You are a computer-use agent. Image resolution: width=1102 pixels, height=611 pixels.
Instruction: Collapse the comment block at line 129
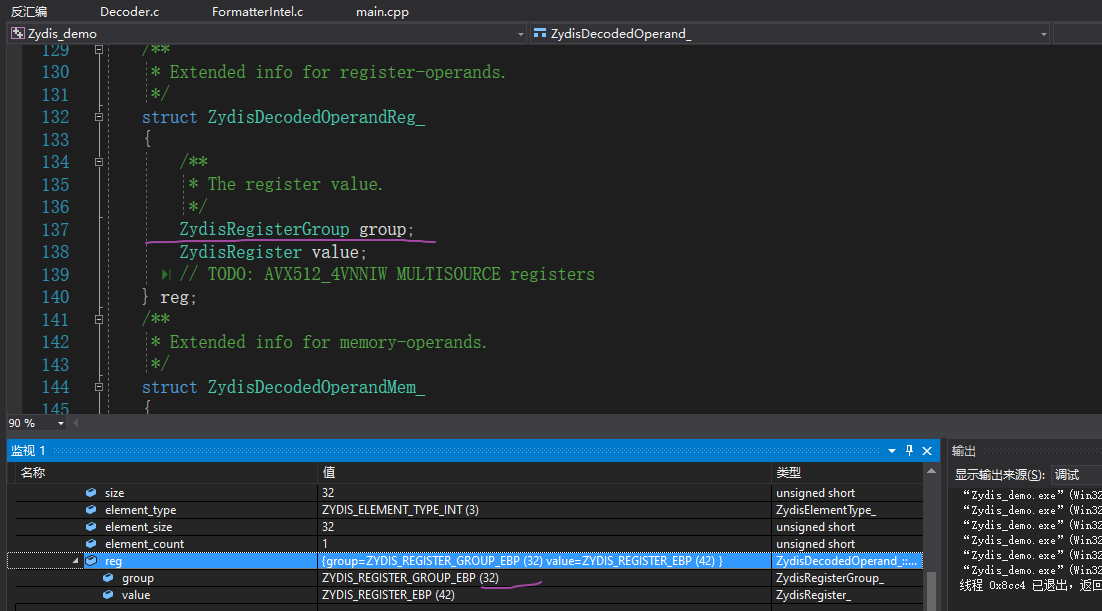(99, 50)
